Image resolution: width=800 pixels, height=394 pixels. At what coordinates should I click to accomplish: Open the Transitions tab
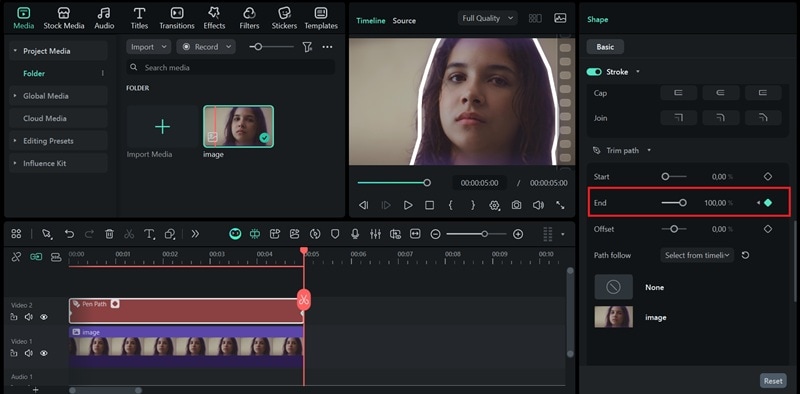[x=177, y=18]
